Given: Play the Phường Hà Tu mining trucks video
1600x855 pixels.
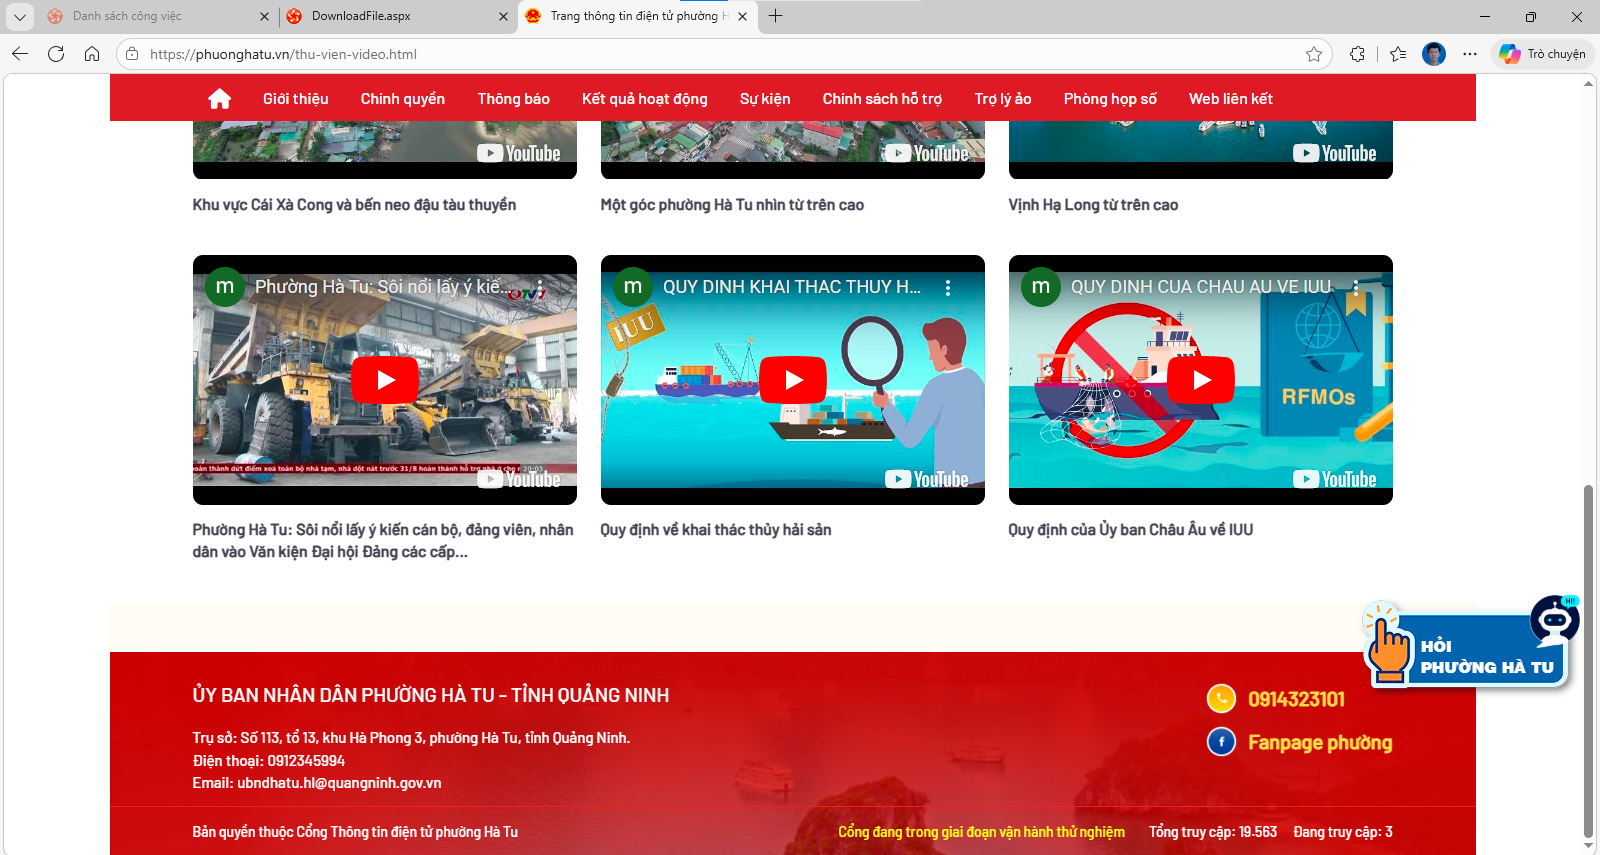Looking at the screenshot, I should click(x=385, y=380).
